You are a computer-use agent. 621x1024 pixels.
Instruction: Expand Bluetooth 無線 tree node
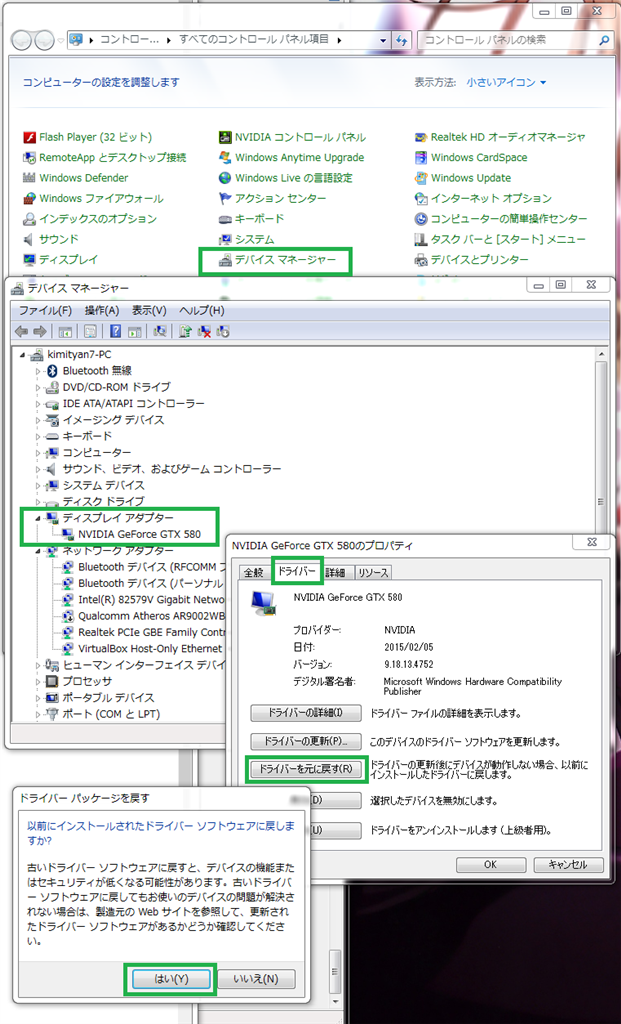[37, 371]
